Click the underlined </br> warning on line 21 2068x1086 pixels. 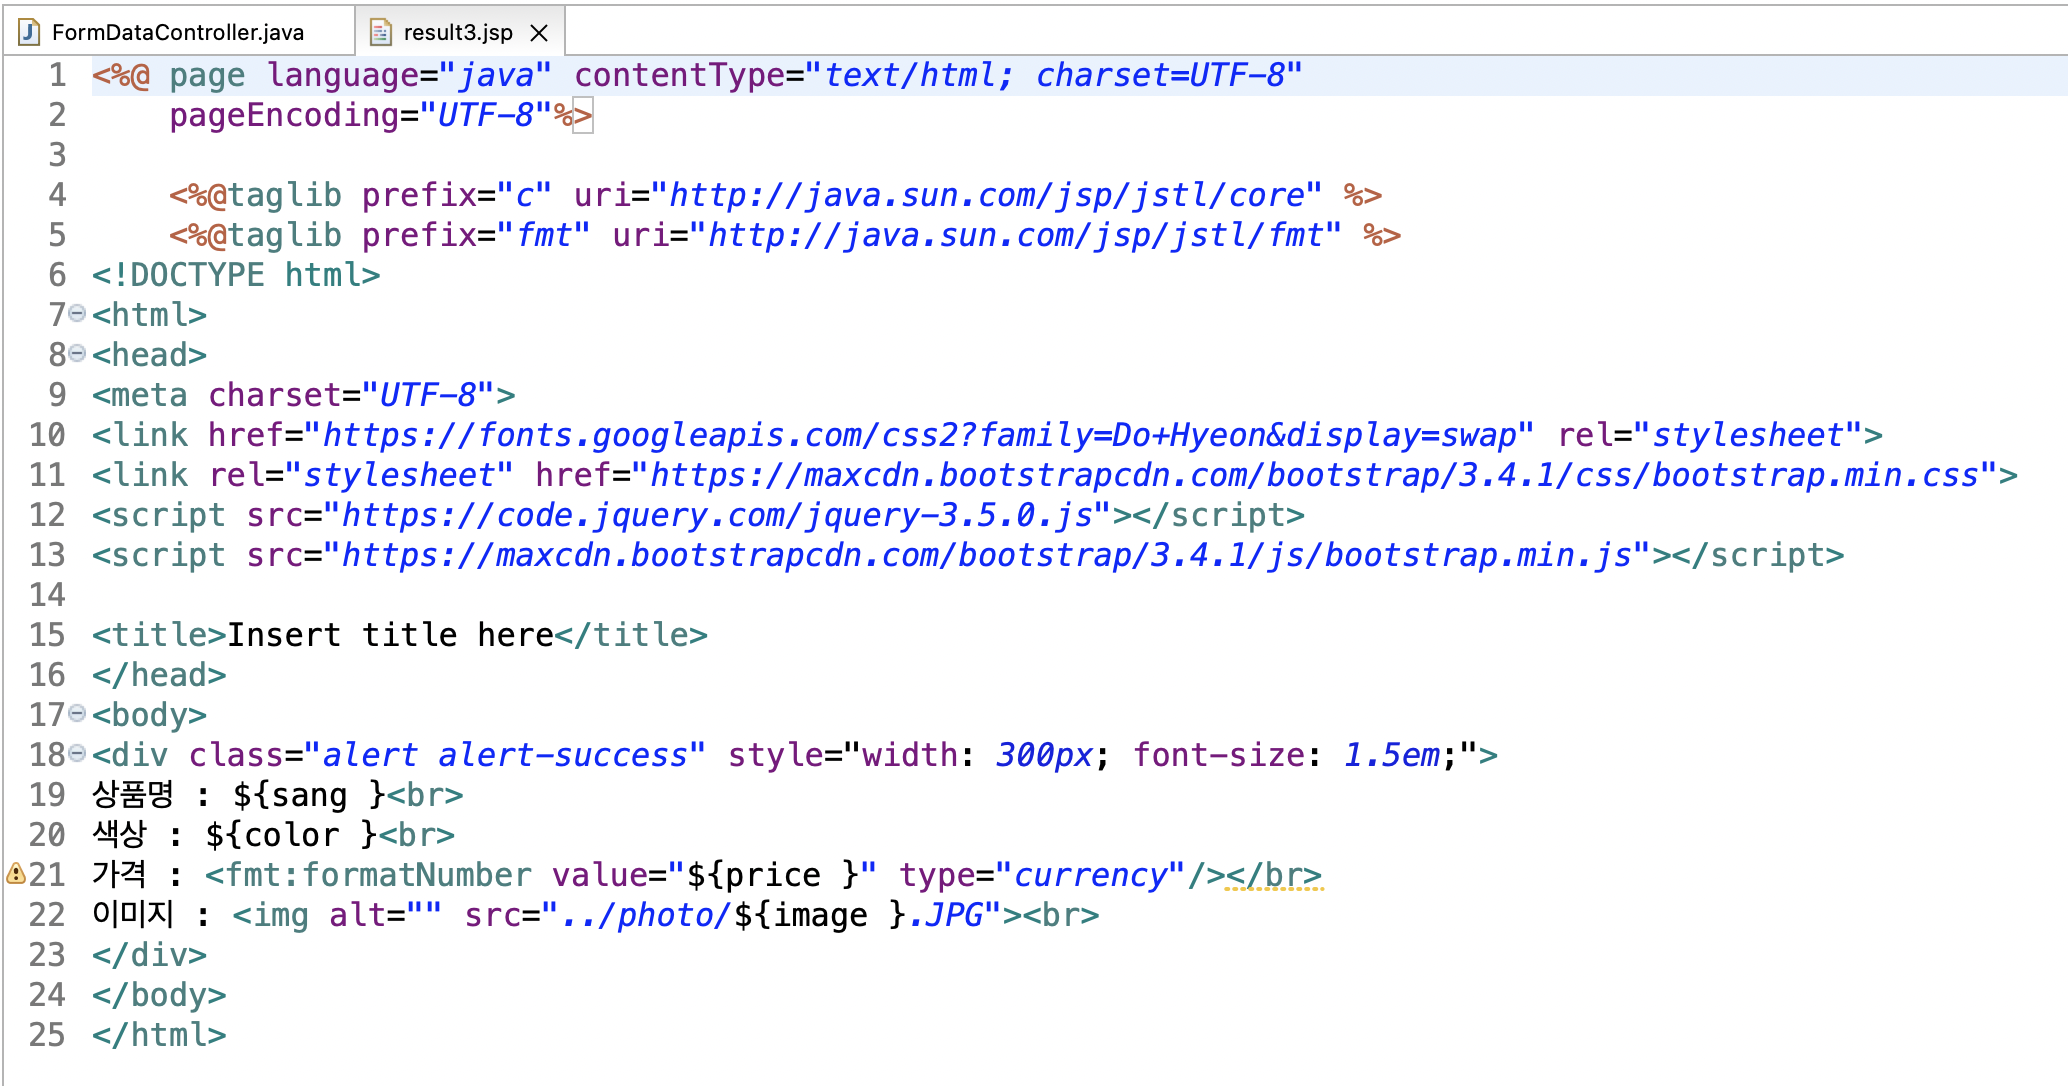point(1273,875)
